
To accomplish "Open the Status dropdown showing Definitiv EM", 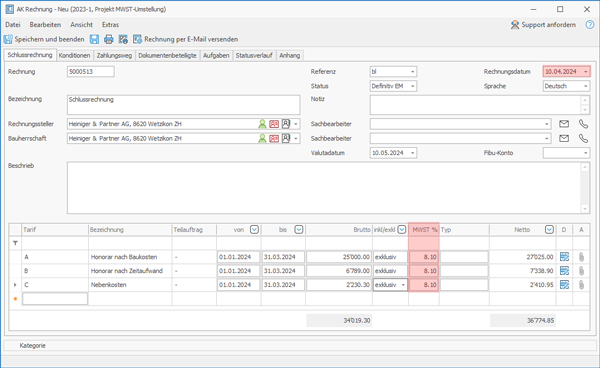I will [412, 86].
